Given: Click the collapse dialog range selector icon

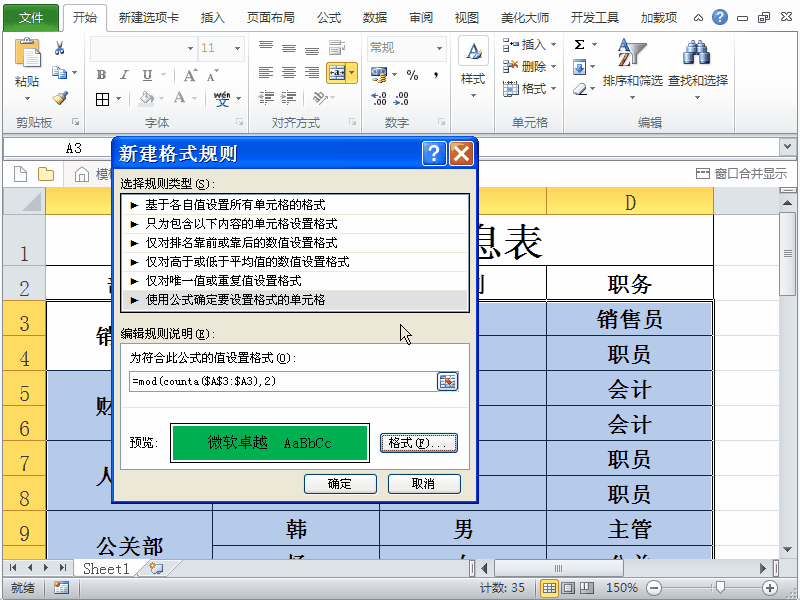Looking at the screenshot, I should [x=447, y=381].
